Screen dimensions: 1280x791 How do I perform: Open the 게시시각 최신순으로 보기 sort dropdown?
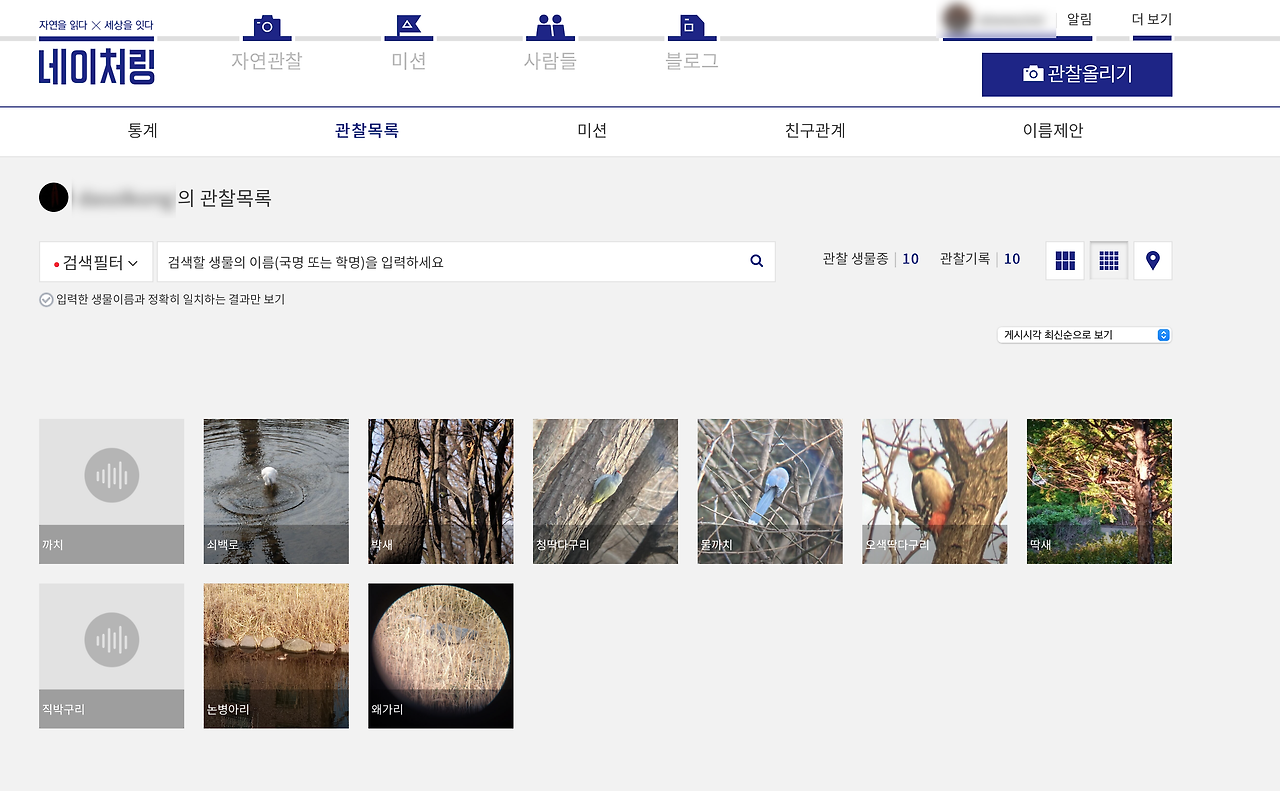(1084, 335)
